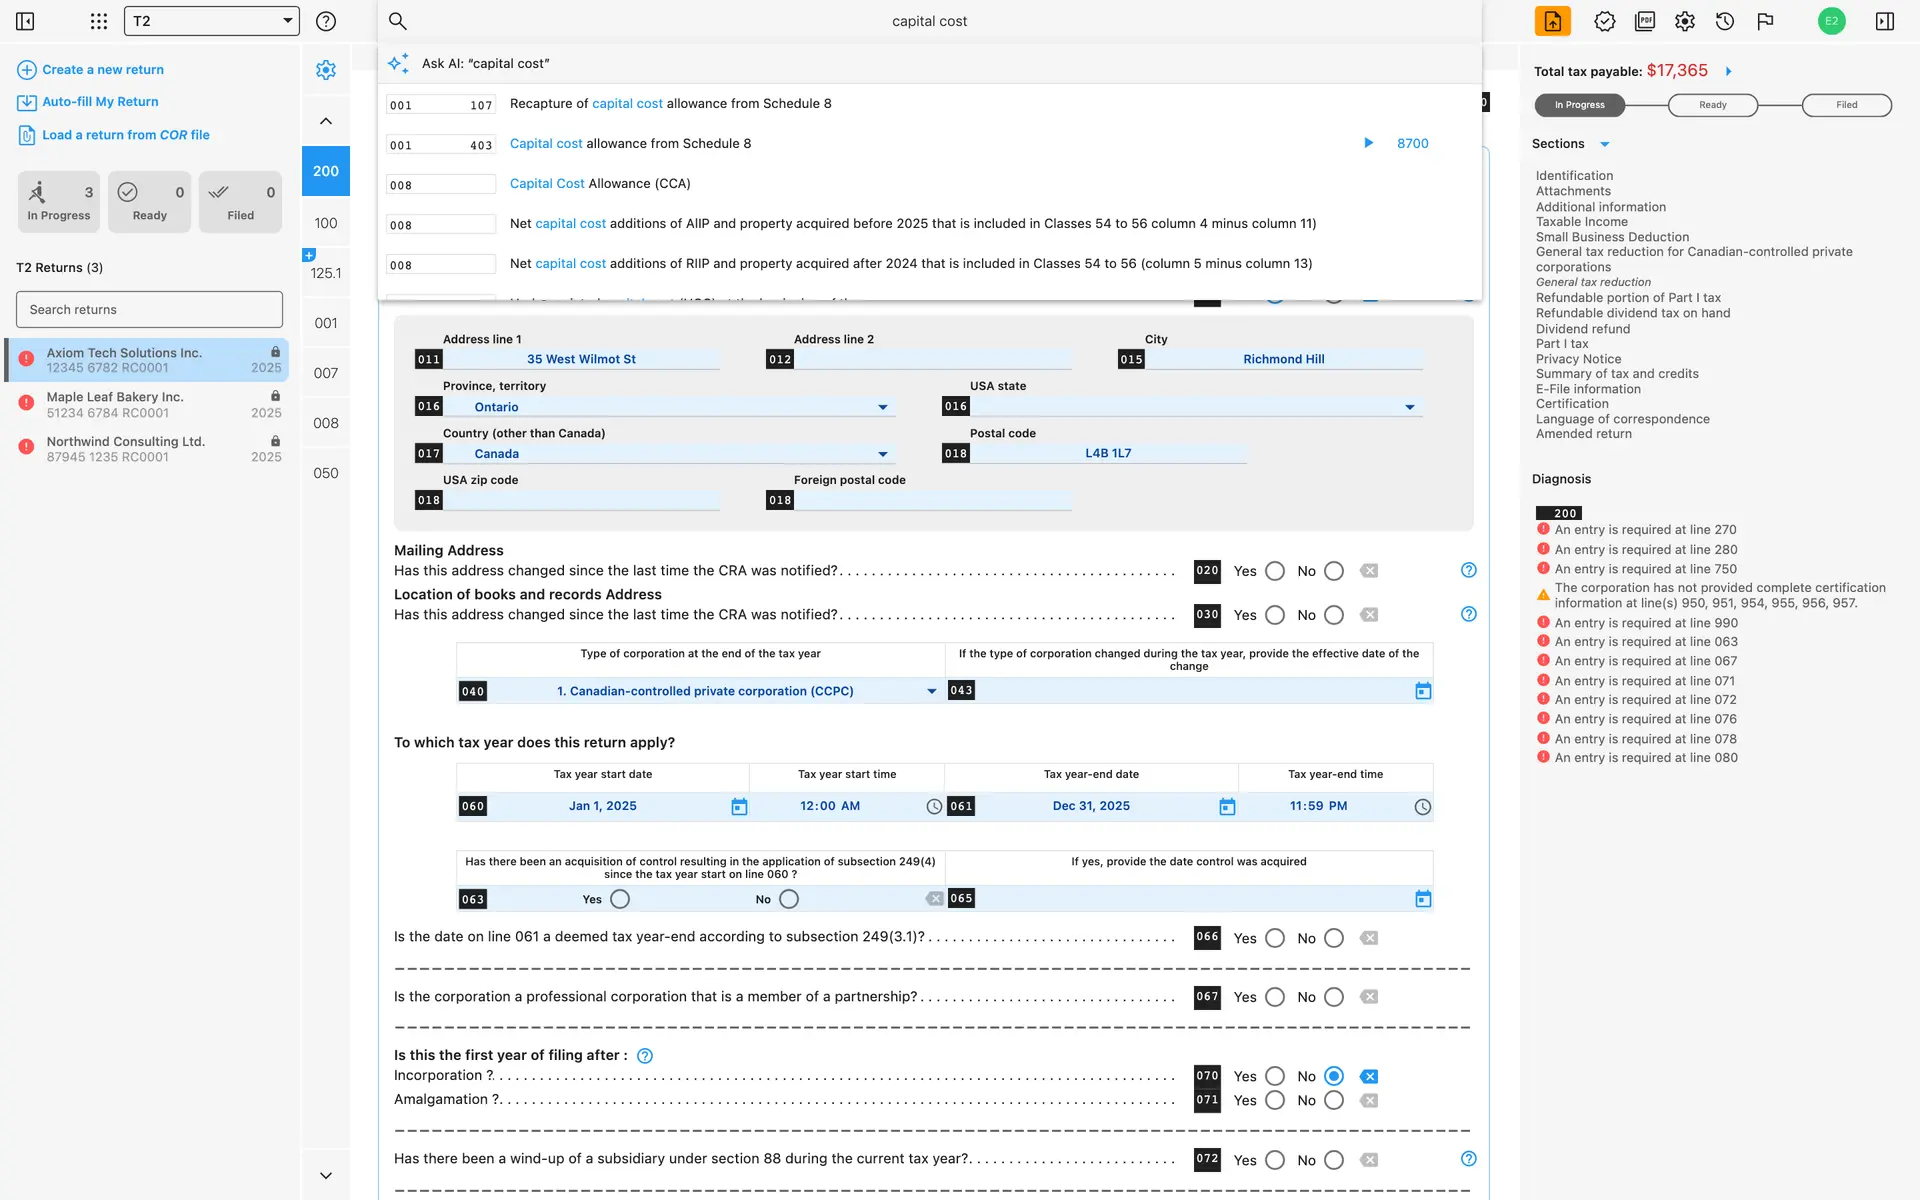The image size is (1920, 1200).
Task: Open clock picker for year-end time
Action: (1423, 807)
